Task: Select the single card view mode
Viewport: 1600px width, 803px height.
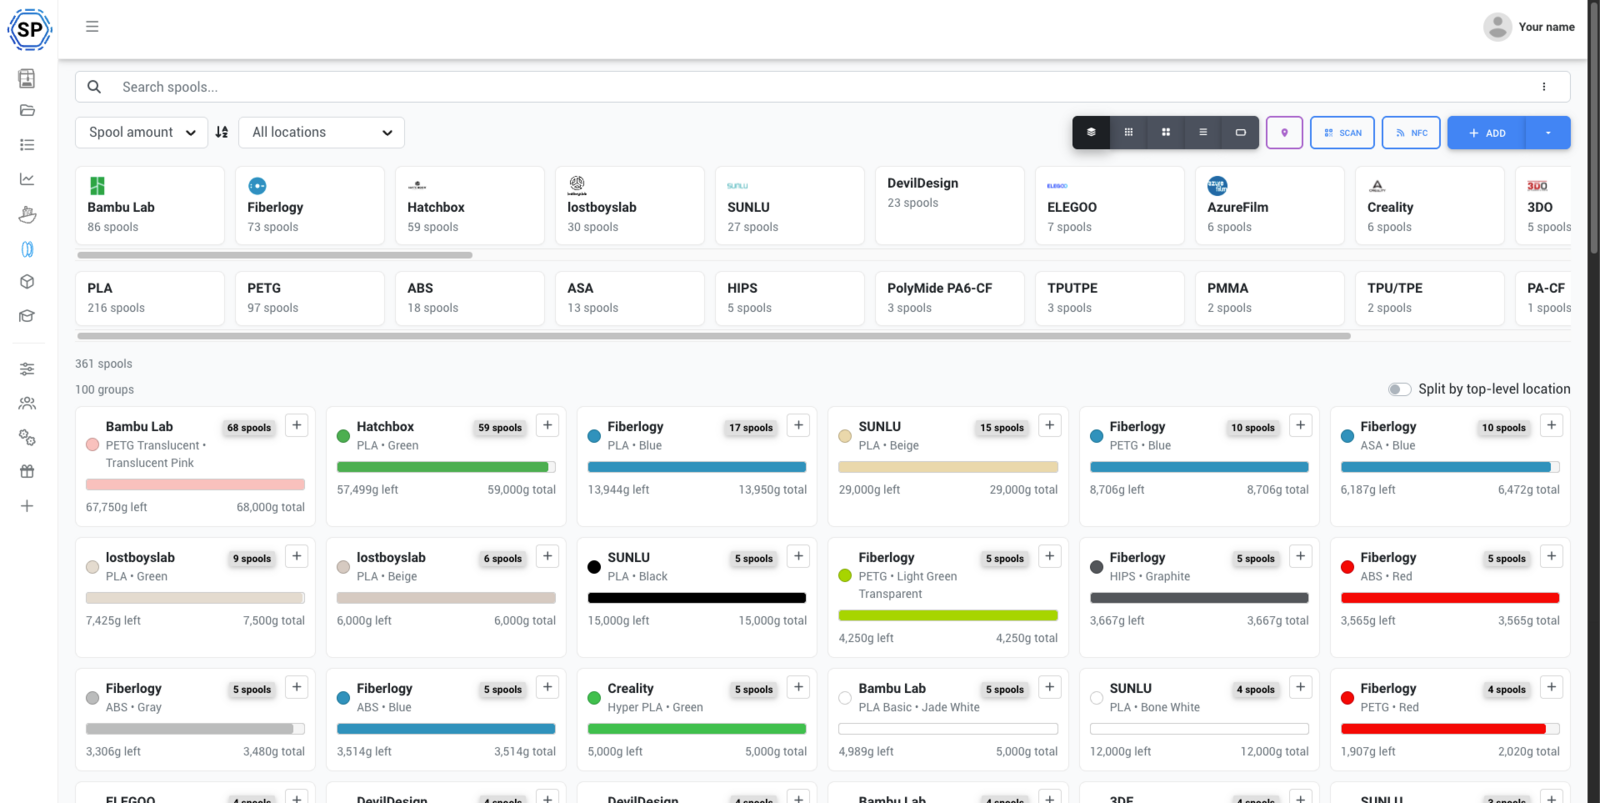Action: 1240,132
